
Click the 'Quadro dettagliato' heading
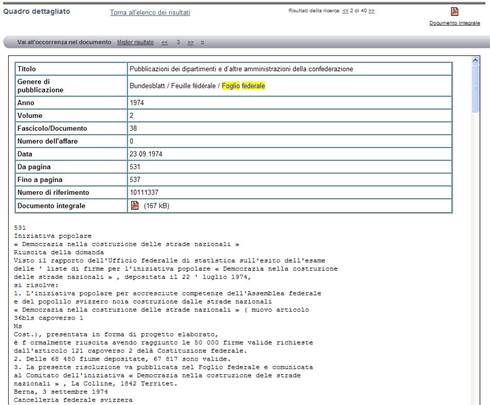(x=37, y=11)
